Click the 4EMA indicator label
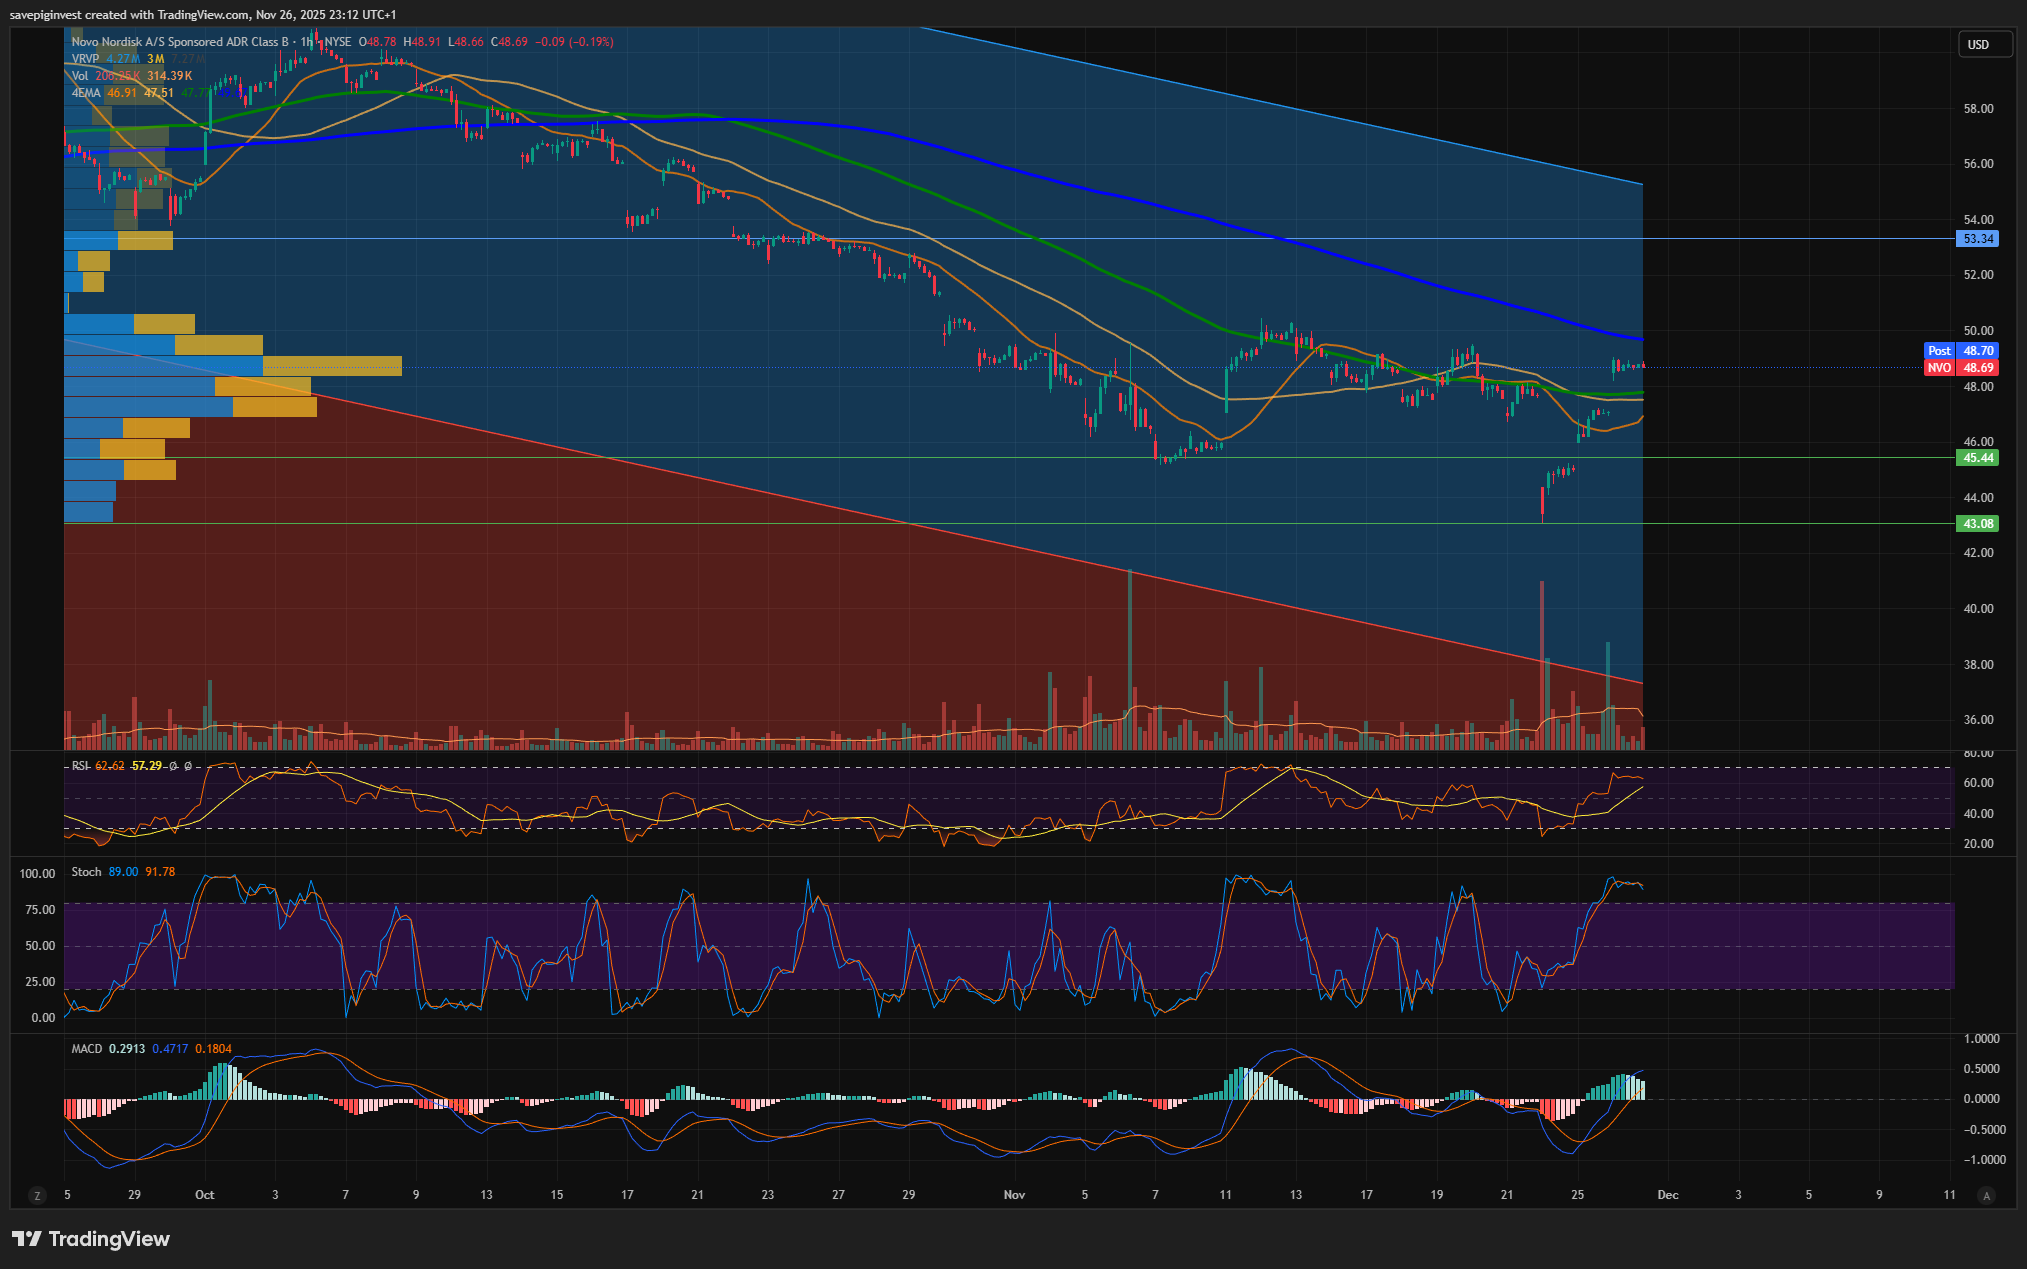The image size is (2027, 1269). tap(86, 93)
